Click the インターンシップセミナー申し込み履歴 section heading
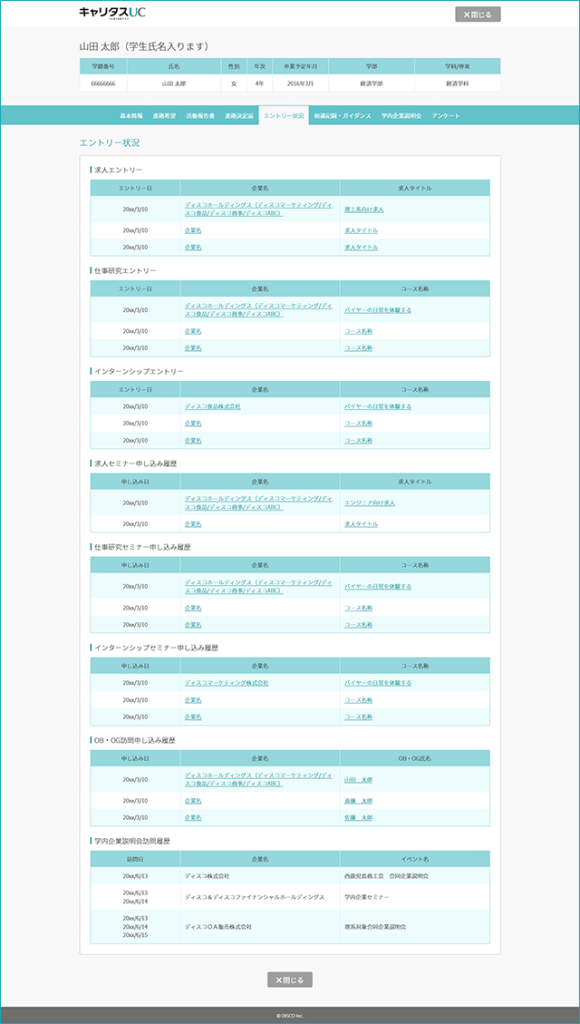 [156, 648]
